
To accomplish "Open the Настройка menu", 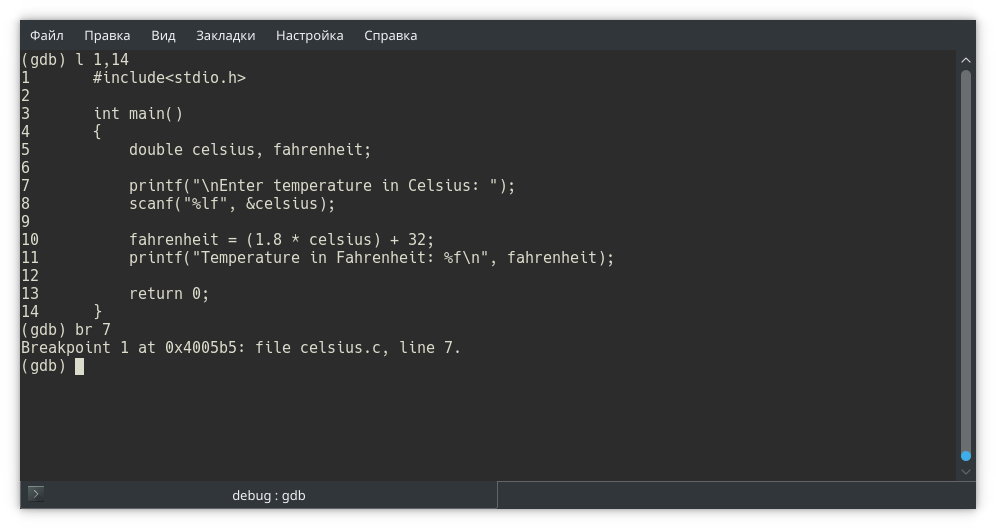I will click(309, 35).
